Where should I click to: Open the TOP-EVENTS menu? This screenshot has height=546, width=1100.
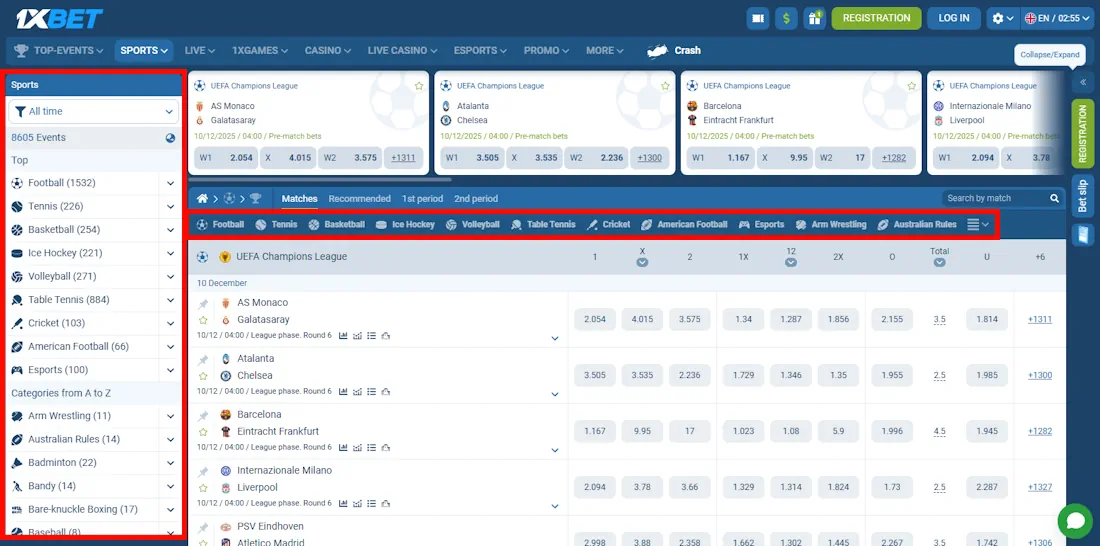(x=59, y=51)
